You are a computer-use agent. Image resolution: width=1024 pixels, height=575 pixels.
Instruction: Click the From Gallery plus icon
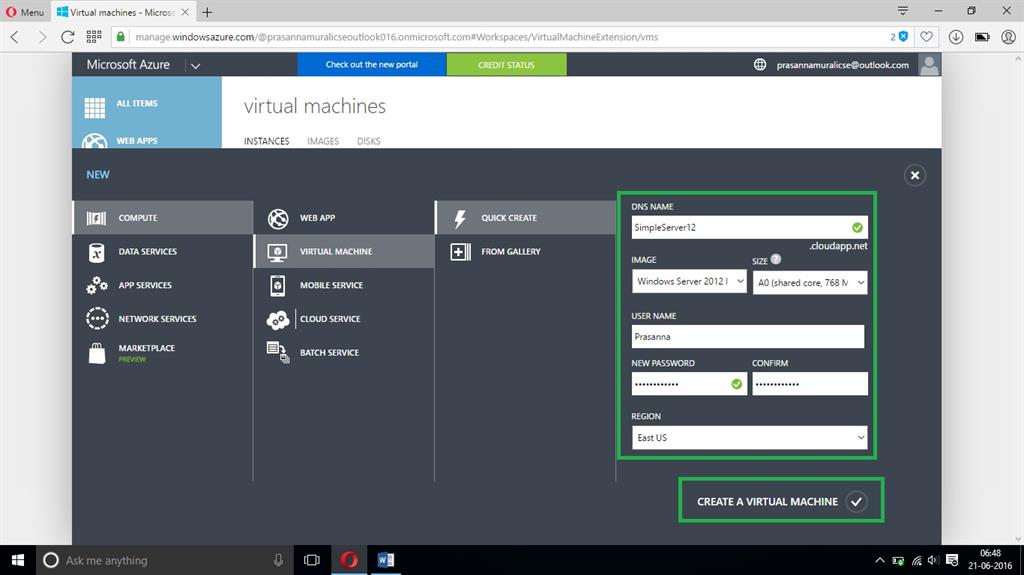tap(460, 252)
